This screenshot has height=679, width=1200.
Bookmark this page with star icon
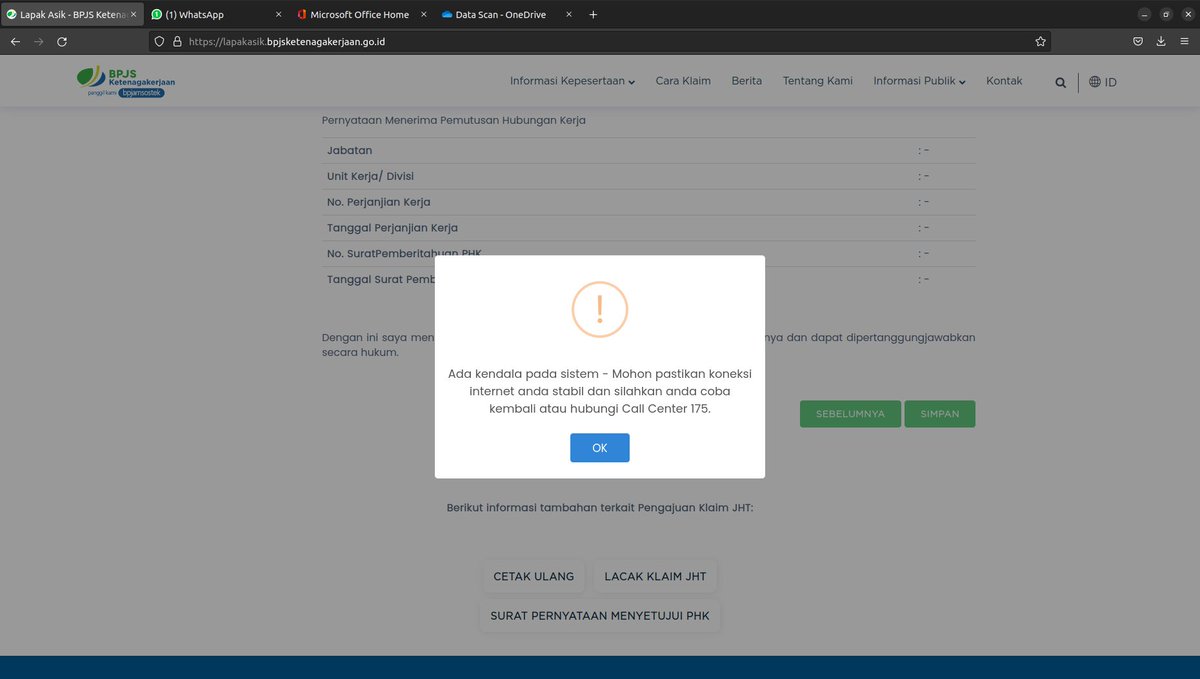click(1040, 42)
